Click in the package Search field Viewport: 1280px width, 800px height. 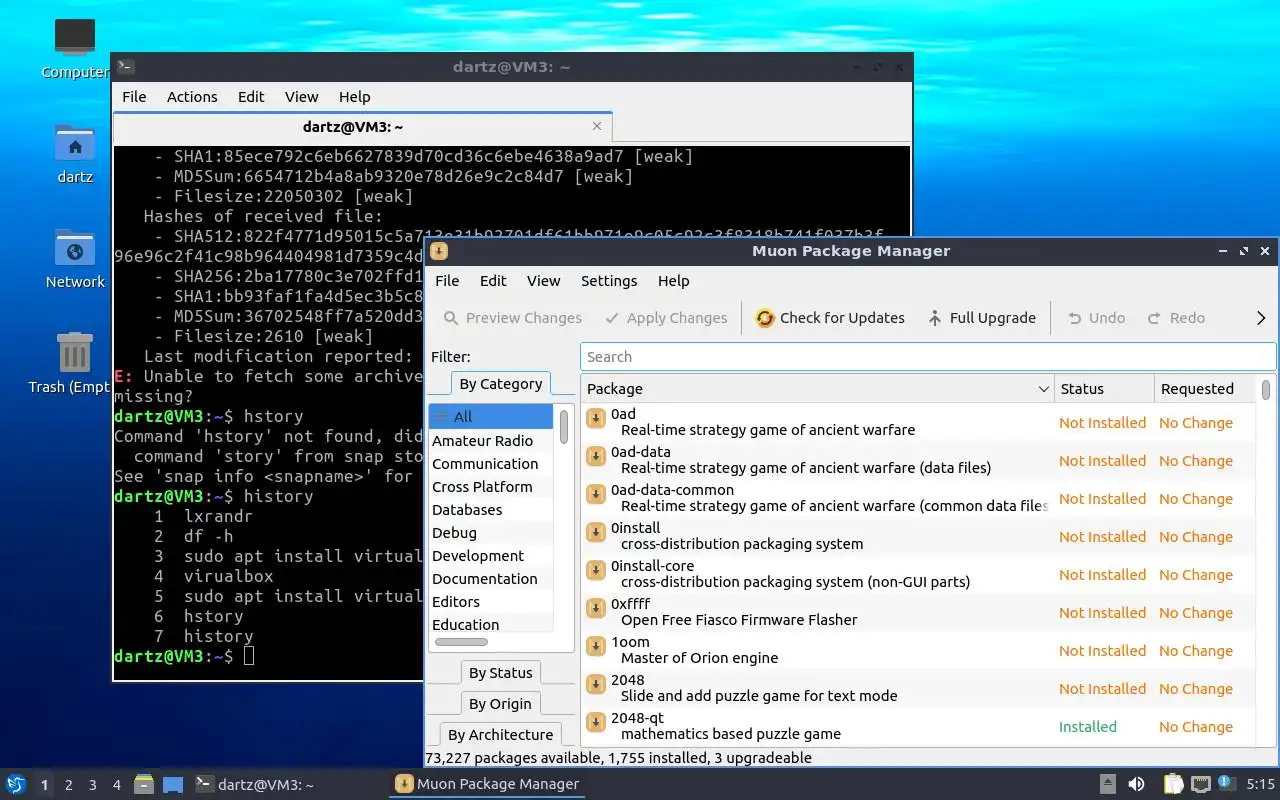[928, 357]
